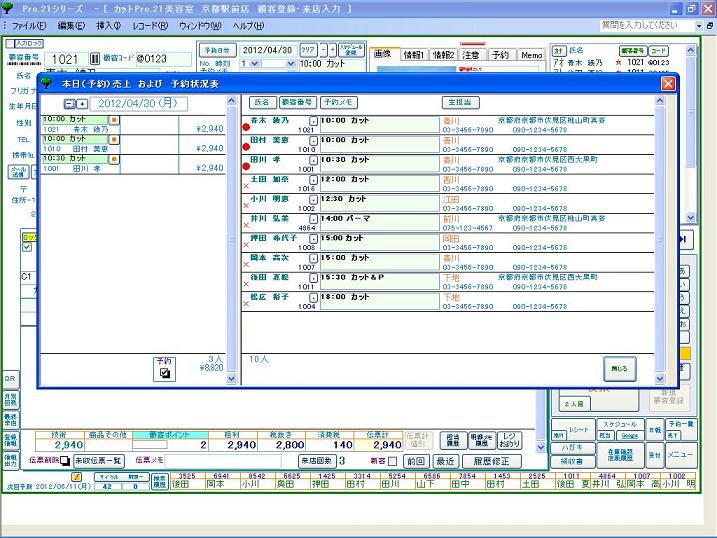Screen dimensions: 717x538
Task: Open the ファイル(F) menu
Action: pyautogui.click(x=29, y=26)
